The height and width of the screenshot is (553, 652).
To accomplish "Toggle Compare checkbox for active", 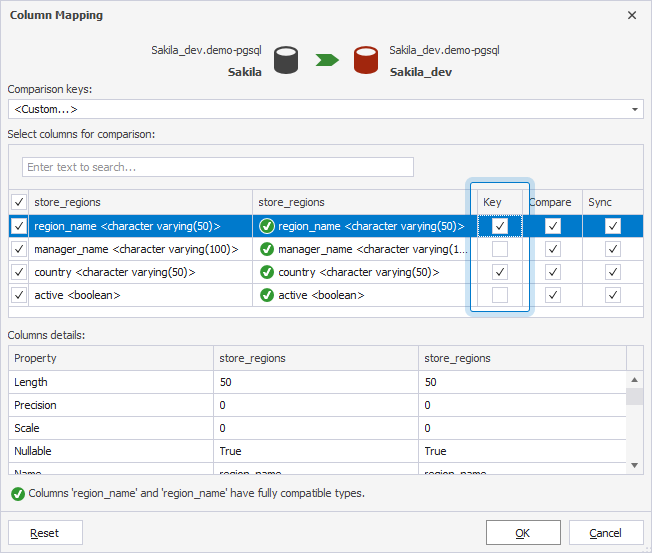I will point(553,295).
